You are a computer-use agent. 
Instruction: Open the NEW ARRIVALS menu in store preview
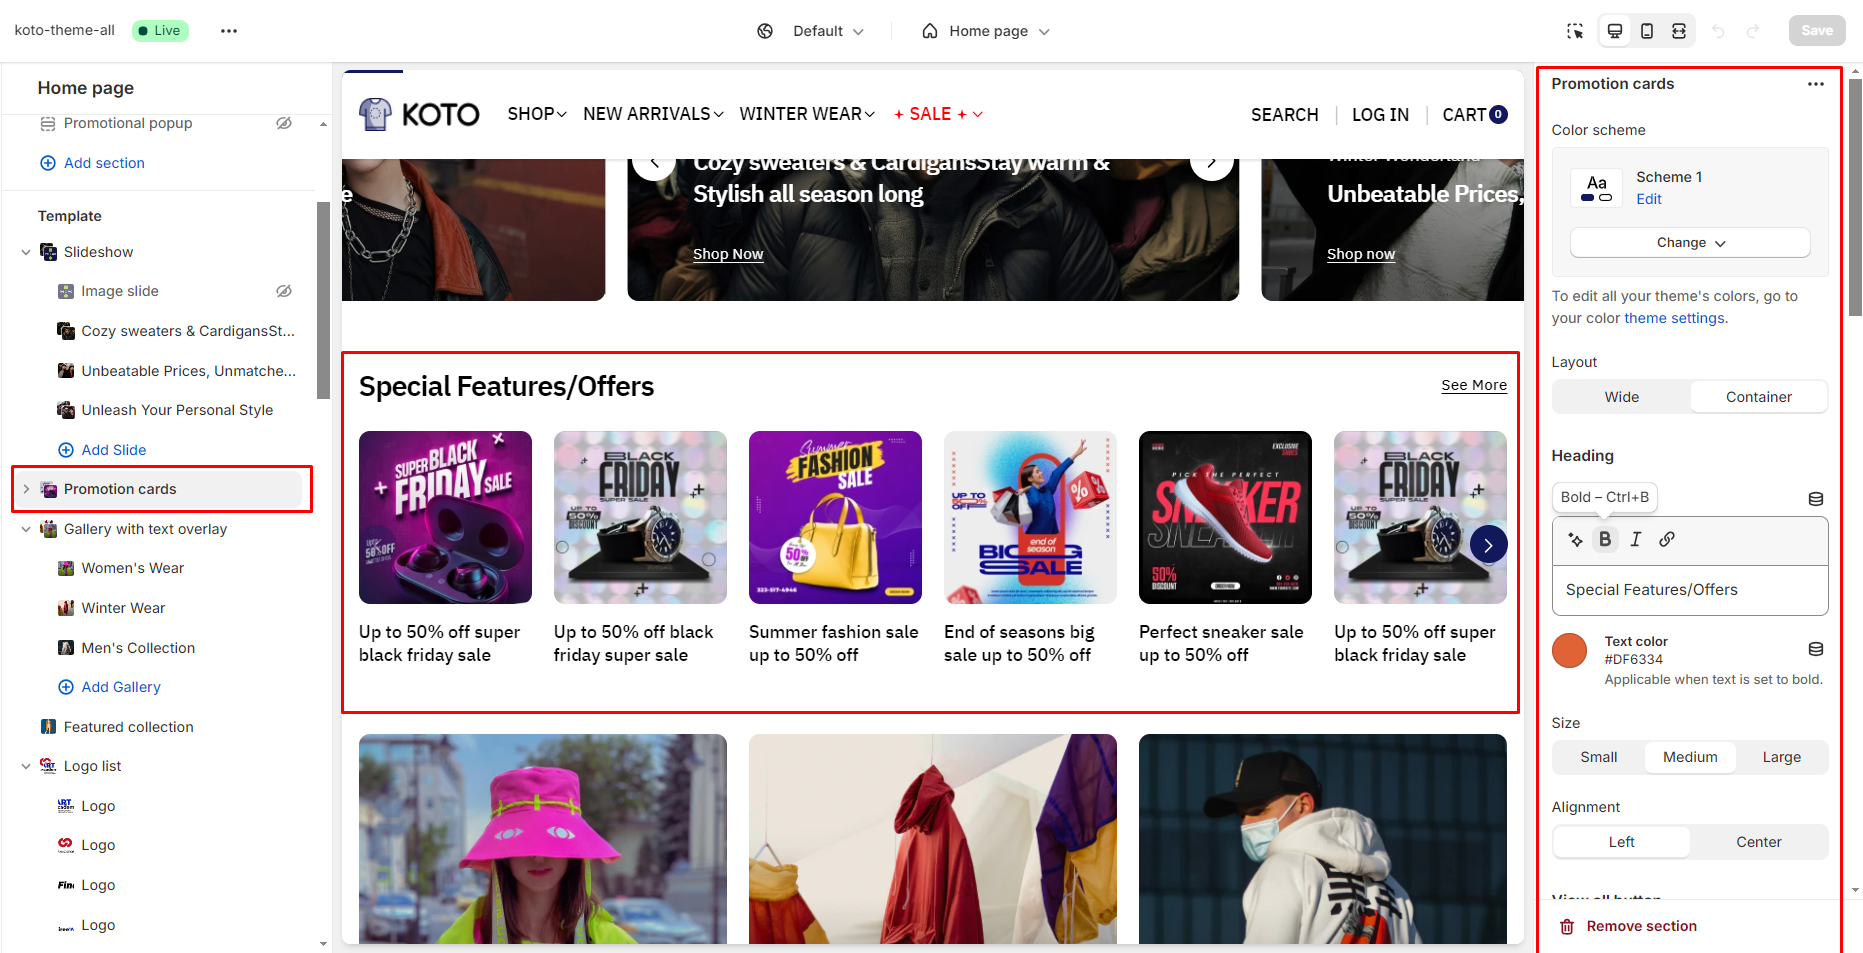[x=653, y=114]
